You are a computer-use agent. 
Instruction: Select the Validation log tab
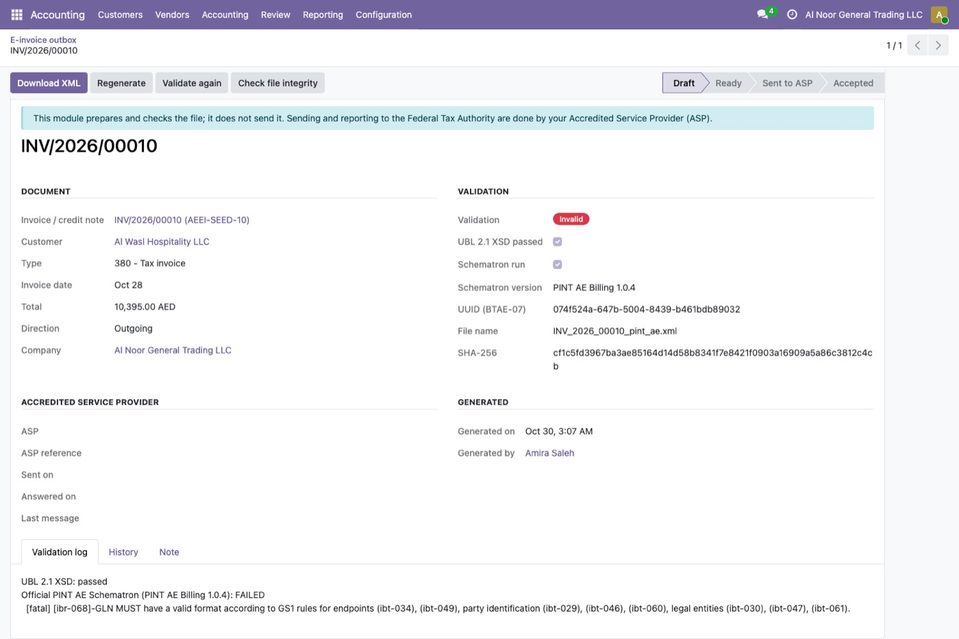(x=60, y=552)
